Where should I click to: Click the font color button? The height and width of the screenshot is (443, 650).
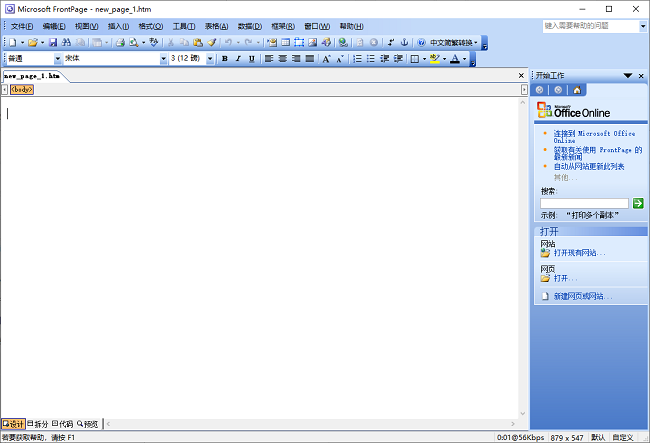pyautogui.click(x=455, y=59)
